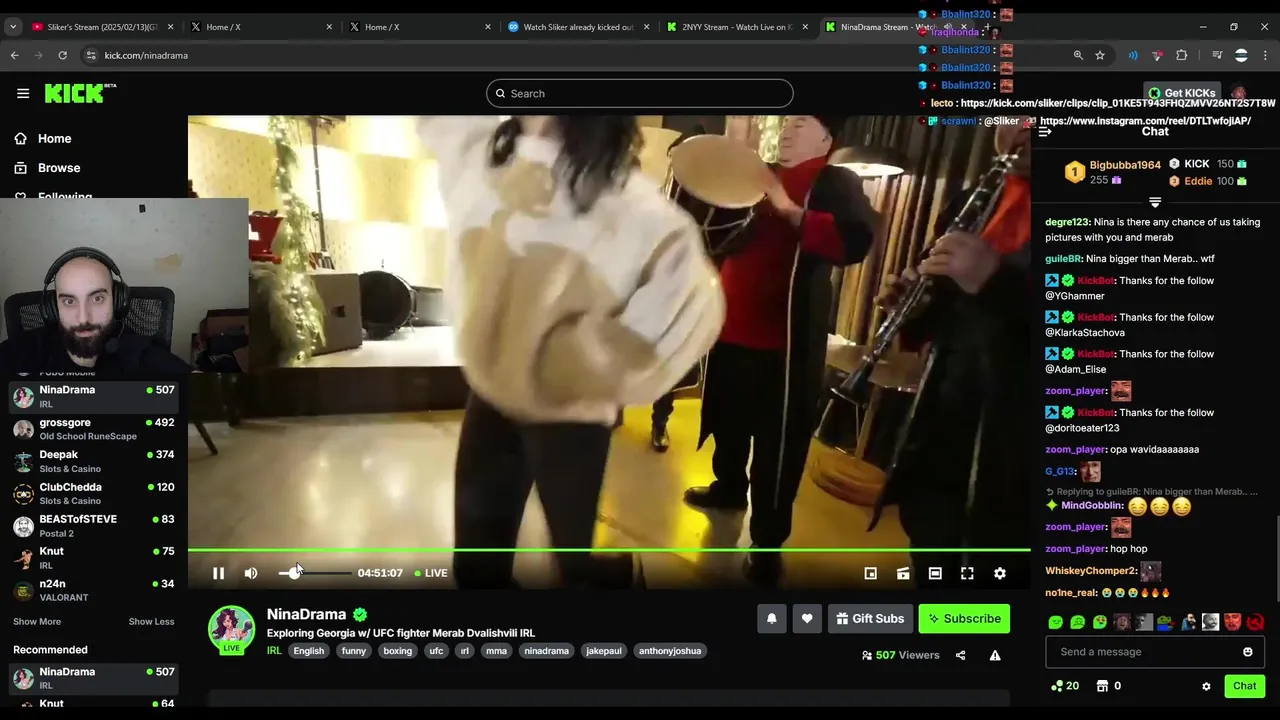Select the mma tag
Screen dimensions: 1280x720
[496, 651]
